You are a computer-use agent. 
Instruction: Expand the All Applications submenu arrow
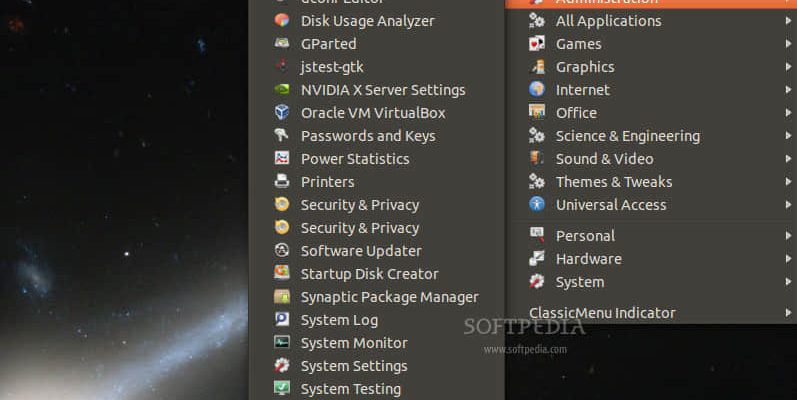(788, 21)
